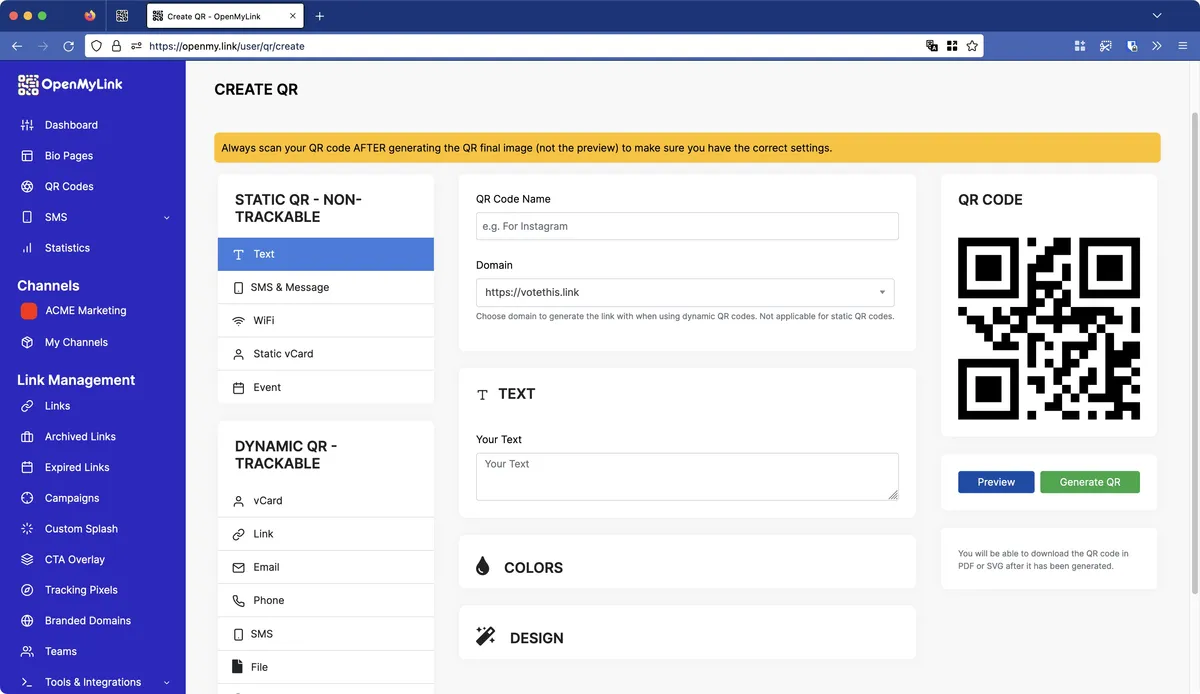The height and width of the screenshot is (694, 1200).
Task: Click the QR code preview image
Action: [1049, 328]
